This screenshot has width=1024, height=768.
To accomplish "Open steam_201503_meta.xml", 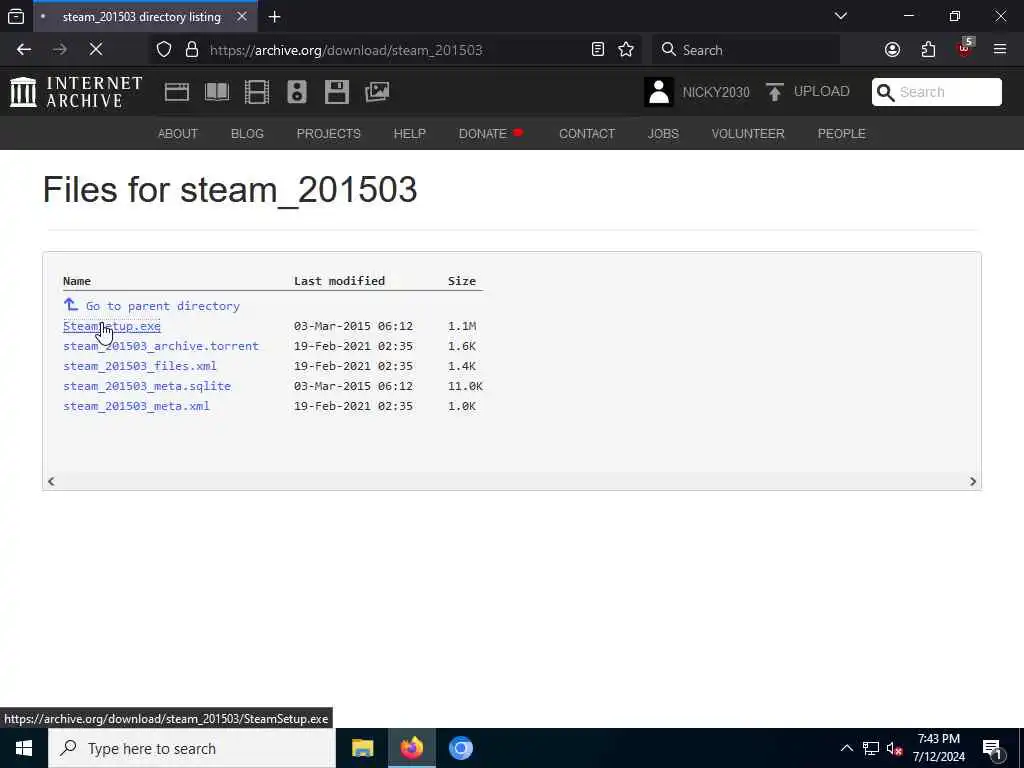I will (136, 406).
